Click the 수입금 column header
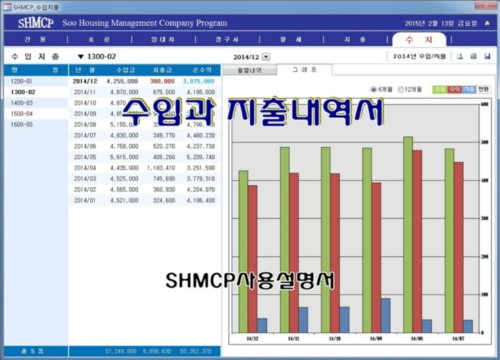This screenshot has height=360, width=500. (x=126, y=70)
